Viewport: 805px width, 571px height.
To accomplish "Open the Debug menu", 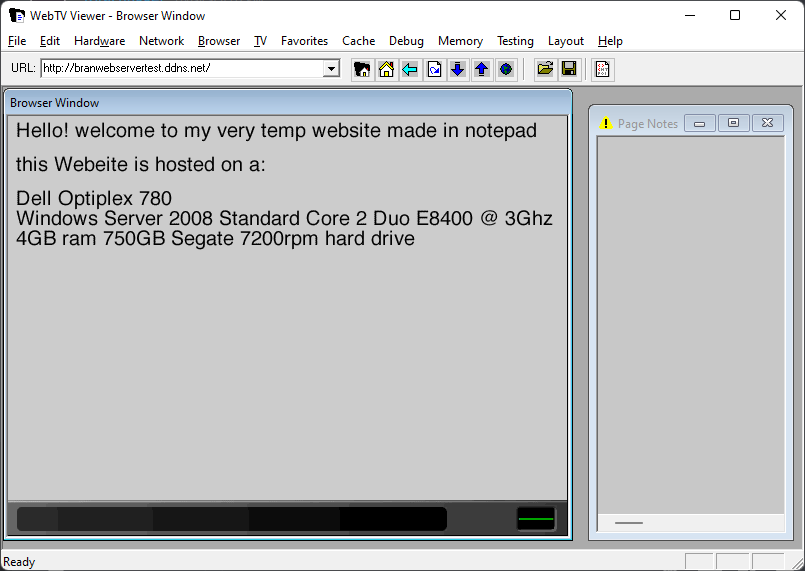I will [406, 41].
